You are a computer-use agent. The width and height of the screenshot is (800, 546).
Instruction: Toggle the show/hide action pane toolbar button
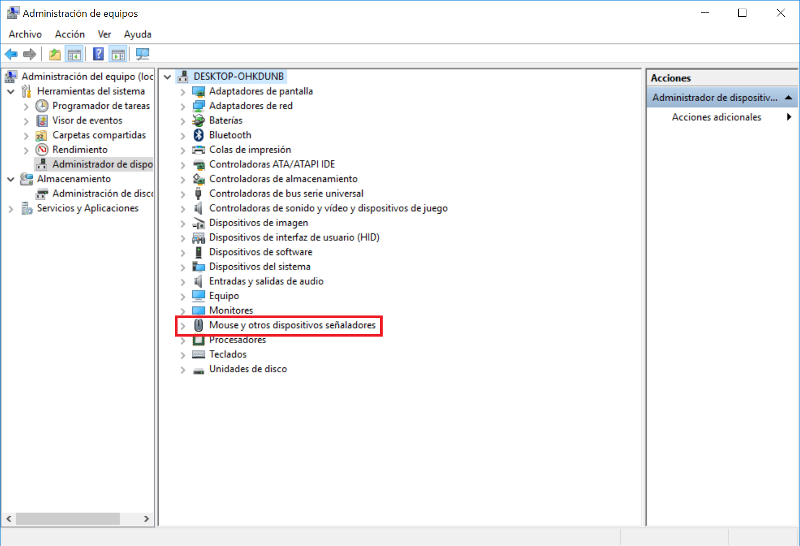118,54
